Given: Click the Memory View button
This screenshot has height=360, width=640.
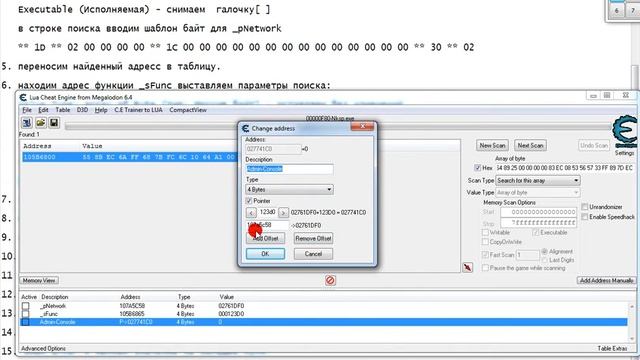Looking at the screenshot, I should tap(39, 280).
